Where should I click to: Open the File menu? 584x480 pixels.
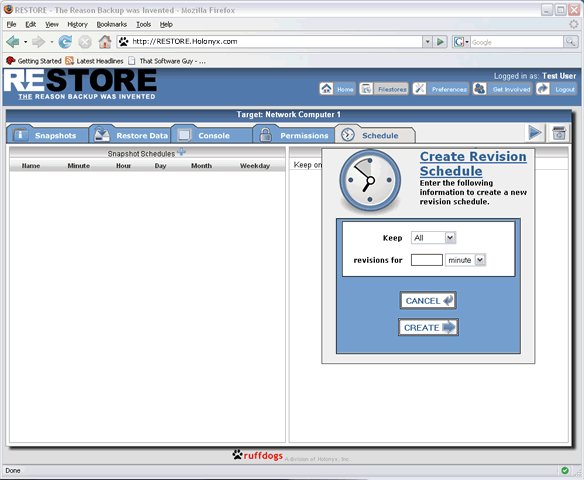[x=12, y=24]
